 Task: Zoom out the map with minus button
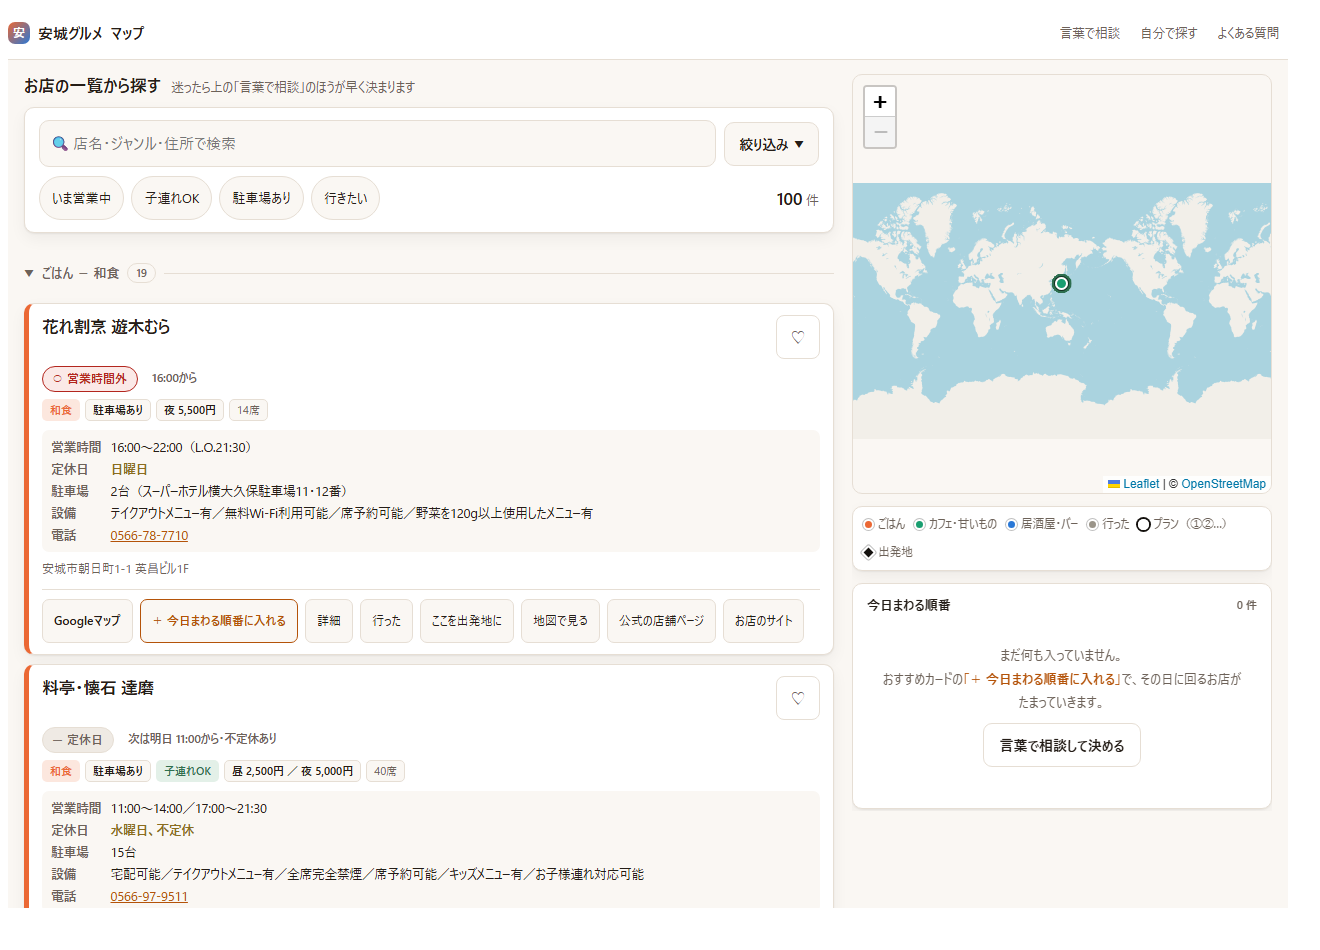[x=880, y=132]
